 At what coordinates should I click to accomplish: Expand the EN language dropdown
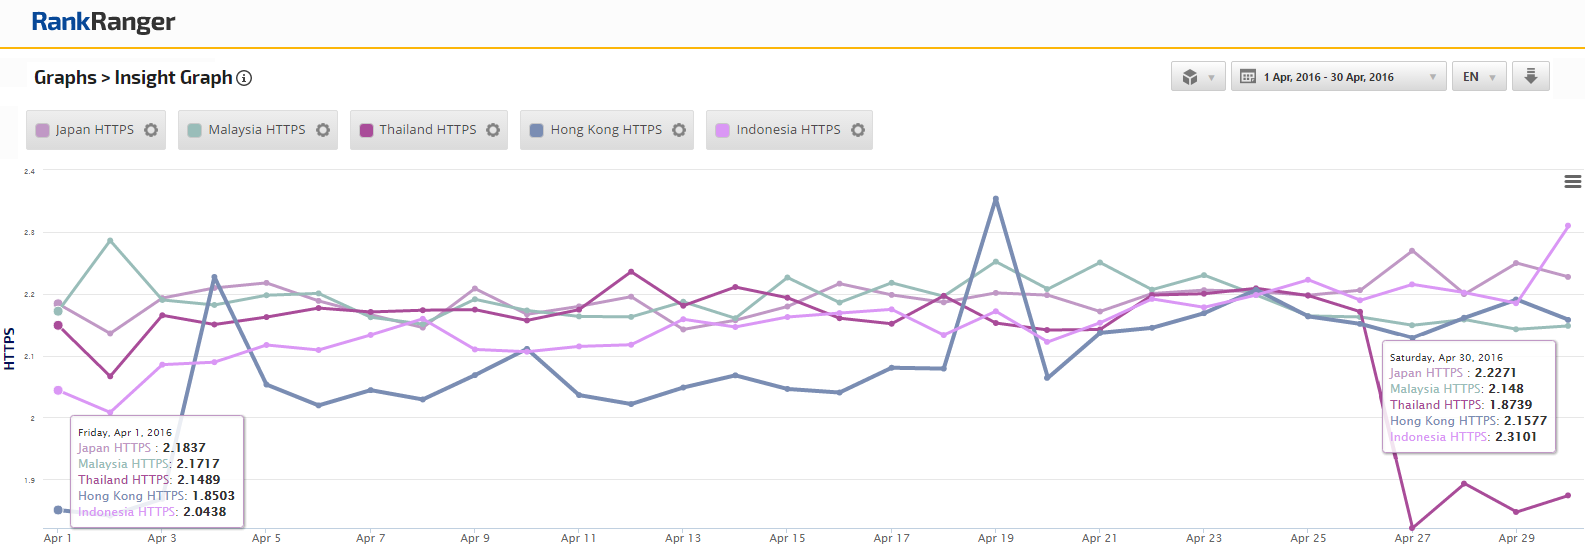pos(1479,77)
